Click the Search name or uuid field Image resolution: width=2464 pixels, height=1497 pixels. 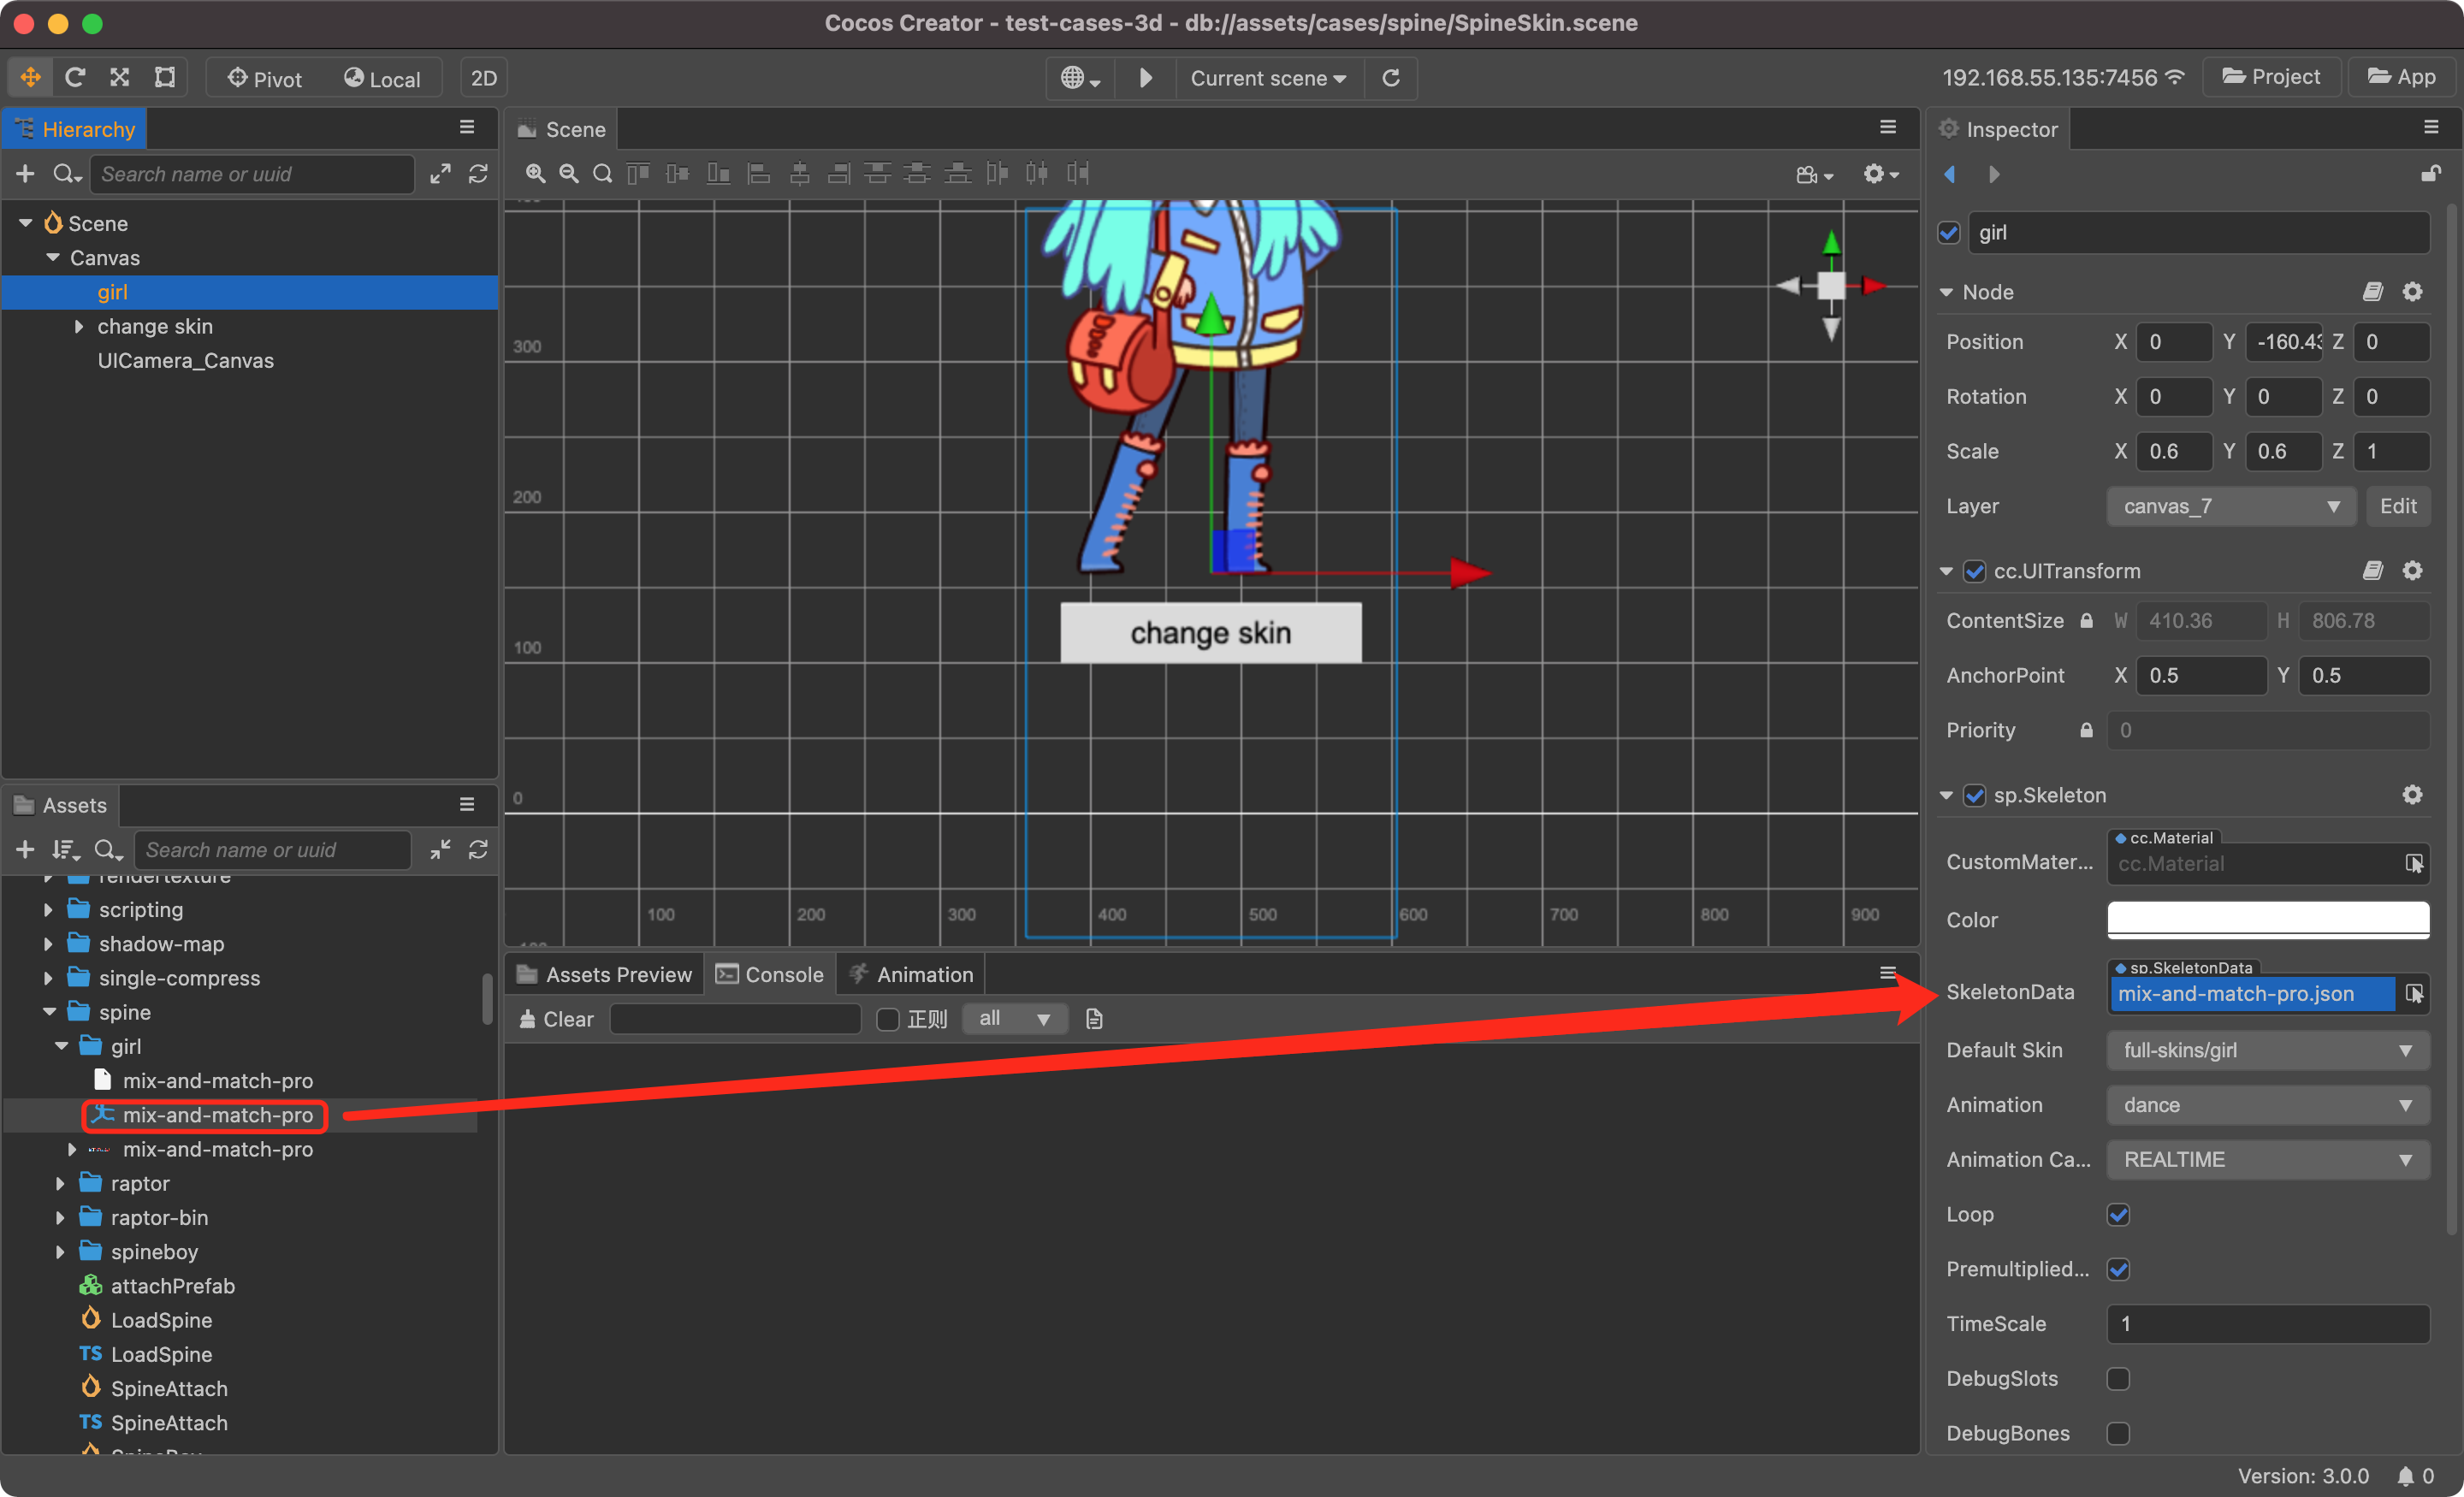point(250,173)
